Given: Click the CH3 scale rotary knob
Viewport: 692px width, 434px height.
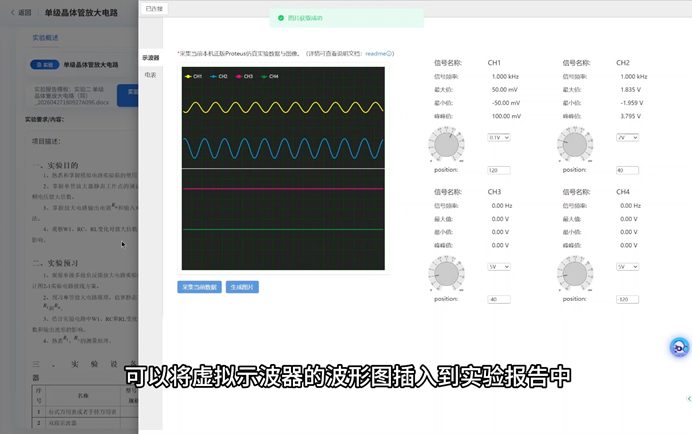Looking at the screenshot, I should pos(446,274).
